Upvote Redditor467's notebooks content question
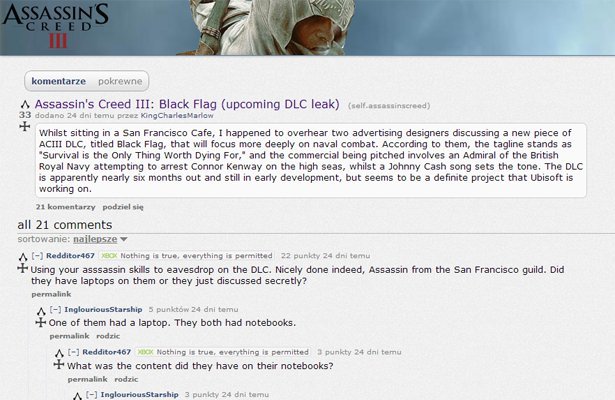 [59, 353]
